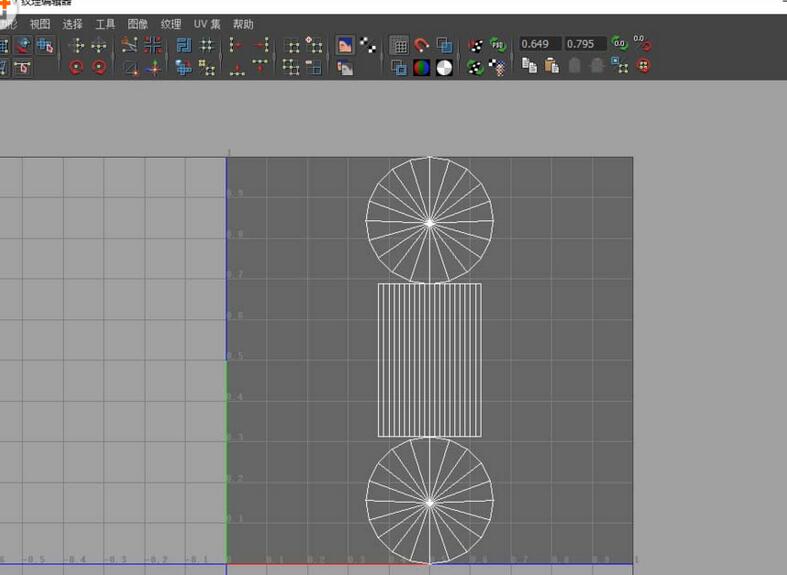Click the cut UV edges scissors icon
The image size is (787, 575).
[x=128, y=45]
